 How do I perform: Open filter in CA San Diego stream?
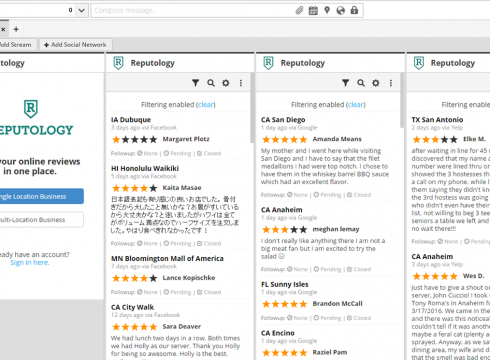pyautogui.click(x=346, y=83)
